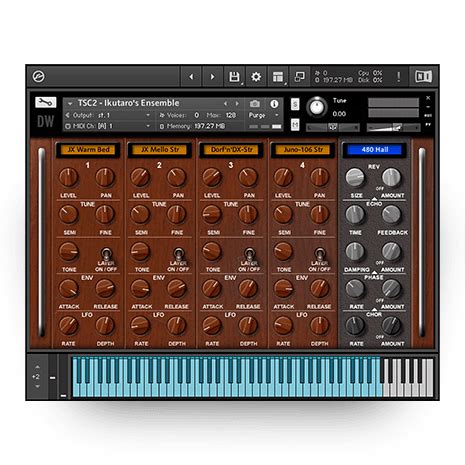Open the Output st.1 dropdown

click(109, 115)
